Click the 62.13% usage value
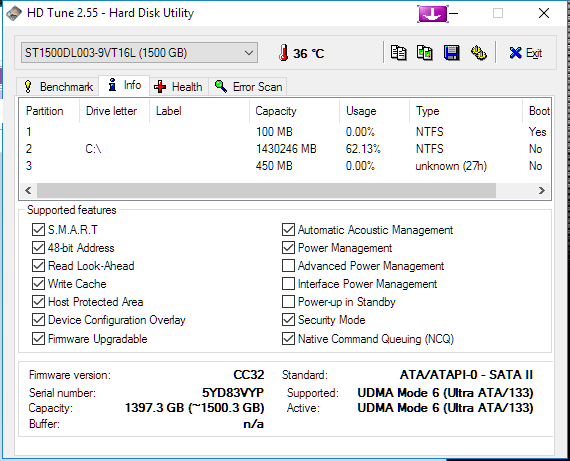The image size is (570, 461). point(363,149)
